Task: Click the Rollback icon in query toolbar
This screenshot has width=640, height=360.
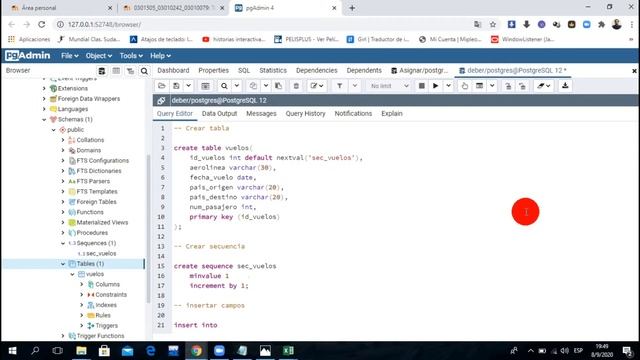Action: (522, 86)
